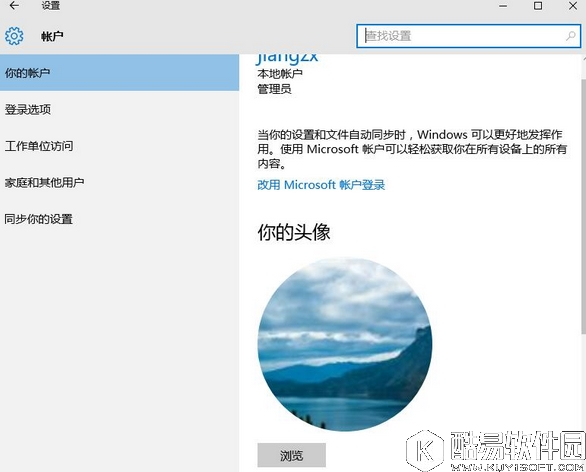586x472 pixels.
Task: Click the 设置 window title
Action: 51,6
